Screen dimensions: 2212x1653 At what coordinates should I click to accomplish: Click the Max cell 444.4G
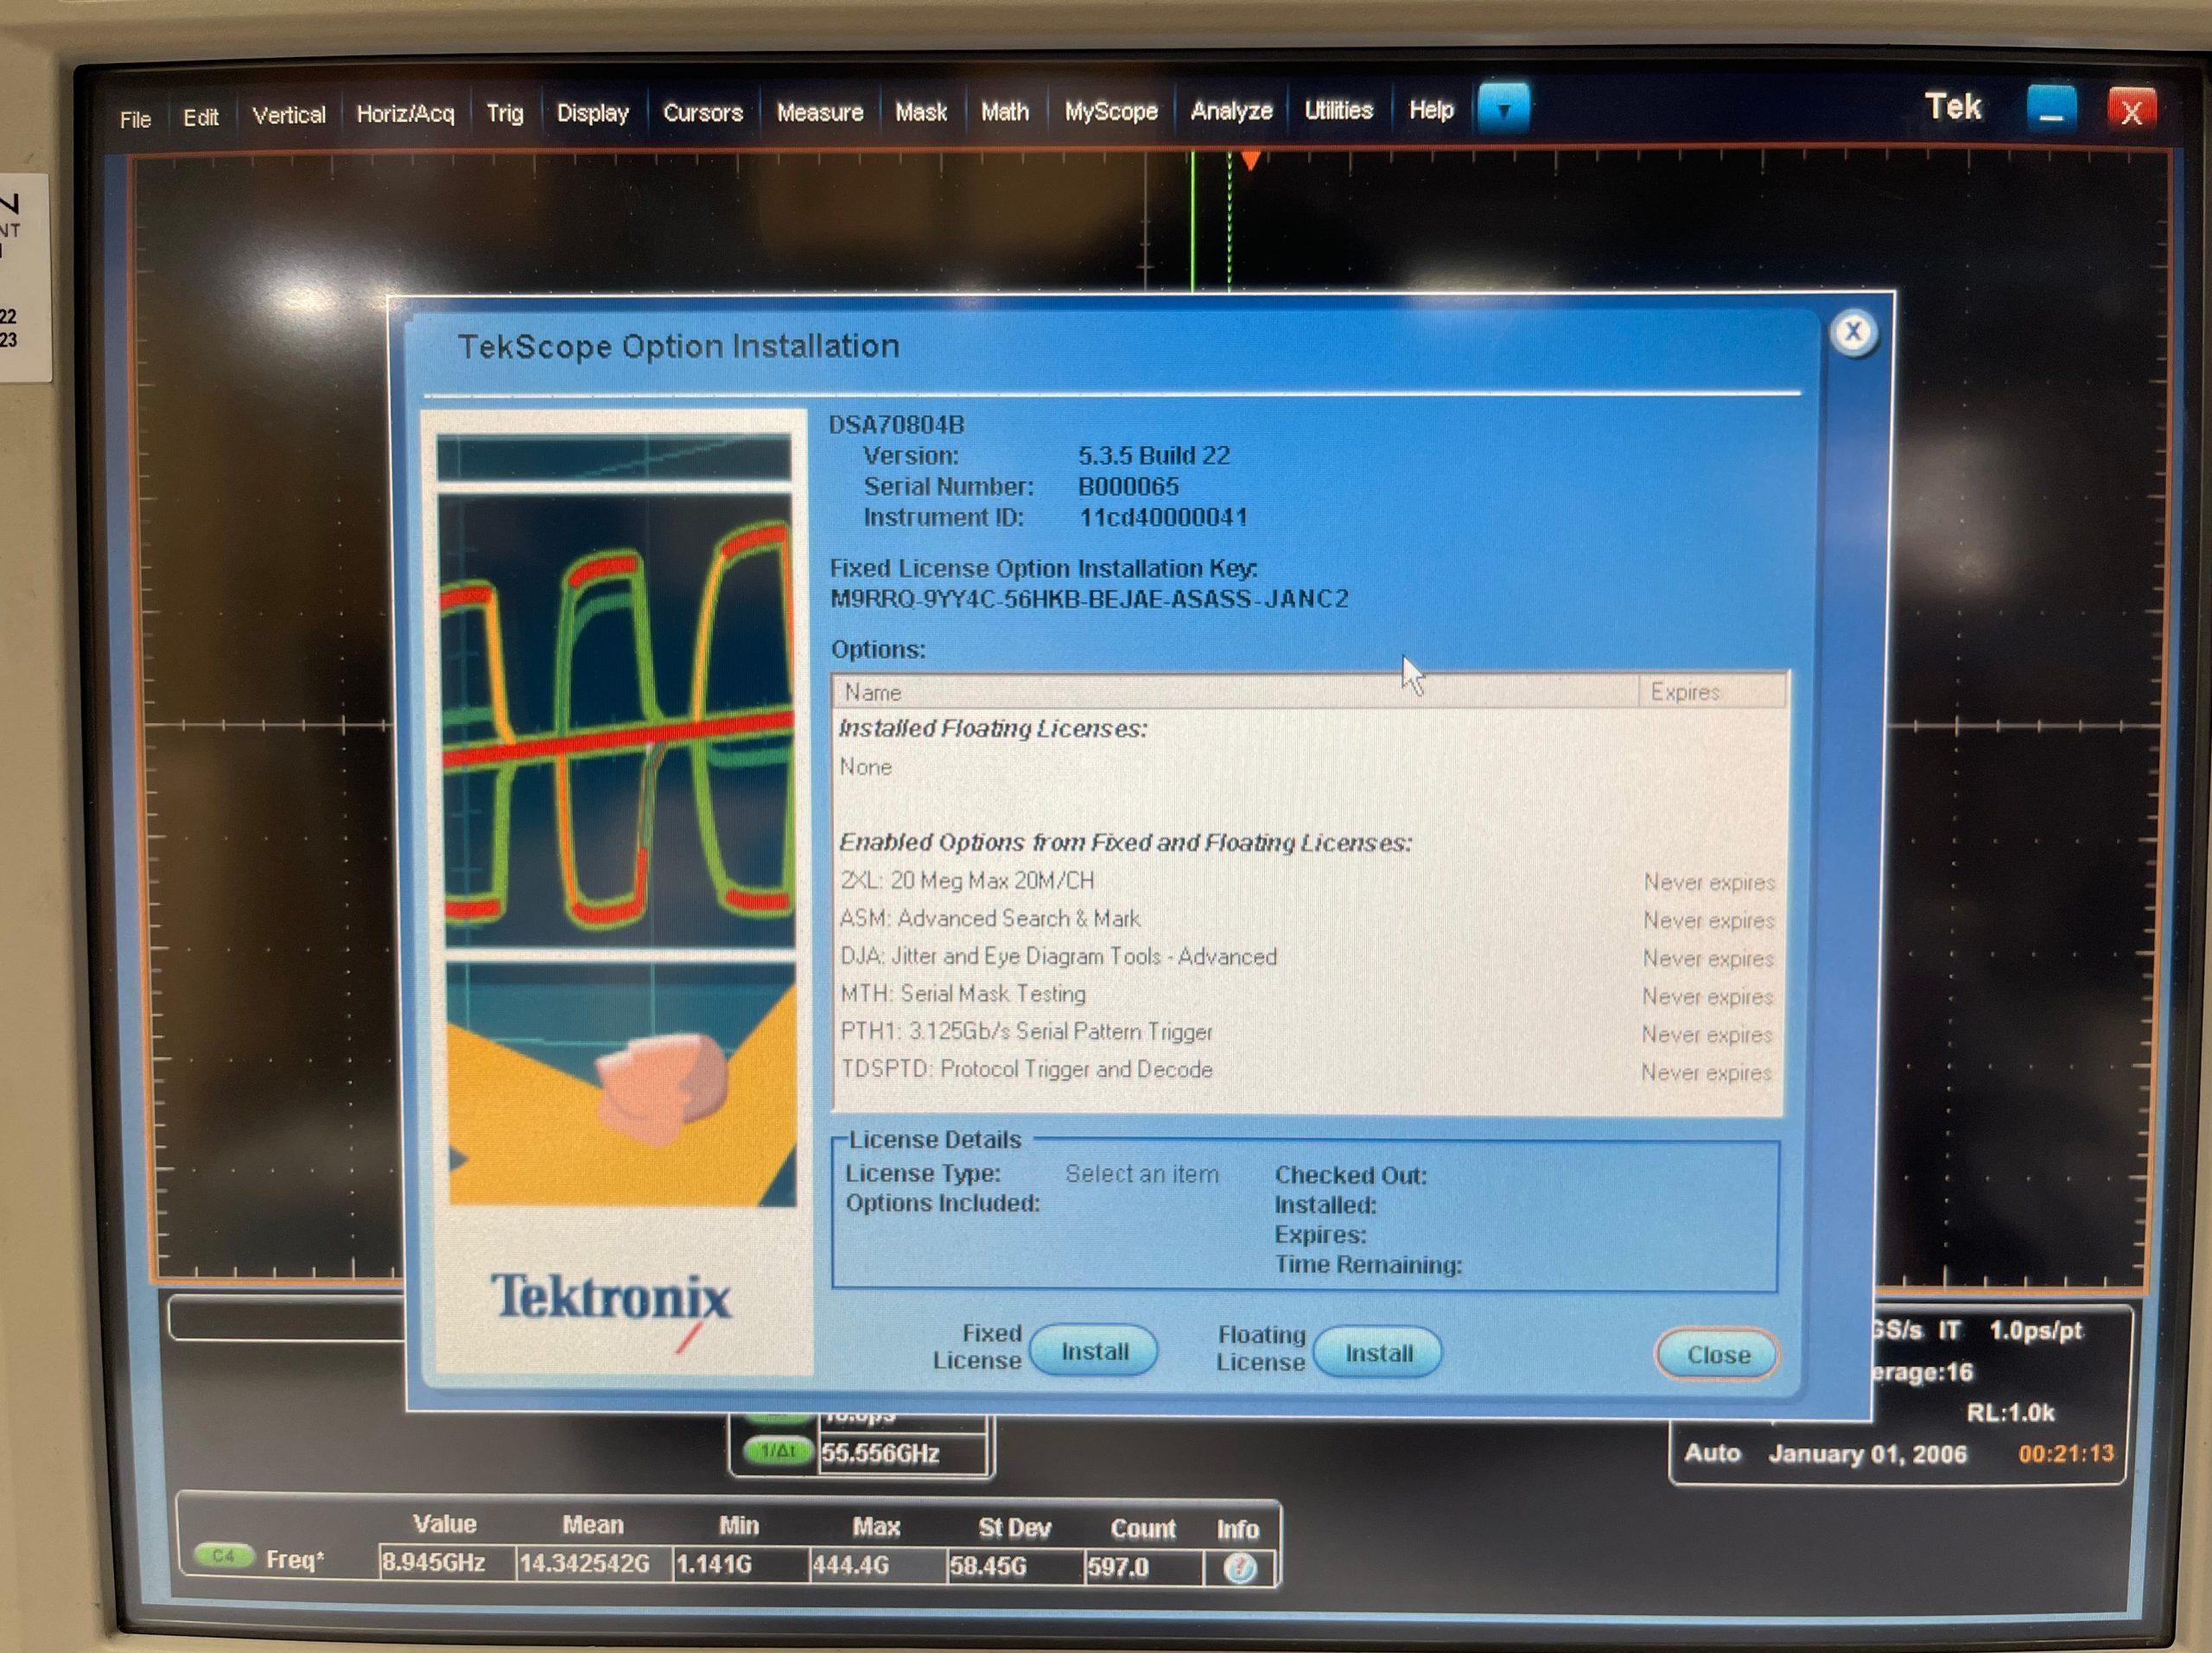(x=876, y=1565)
